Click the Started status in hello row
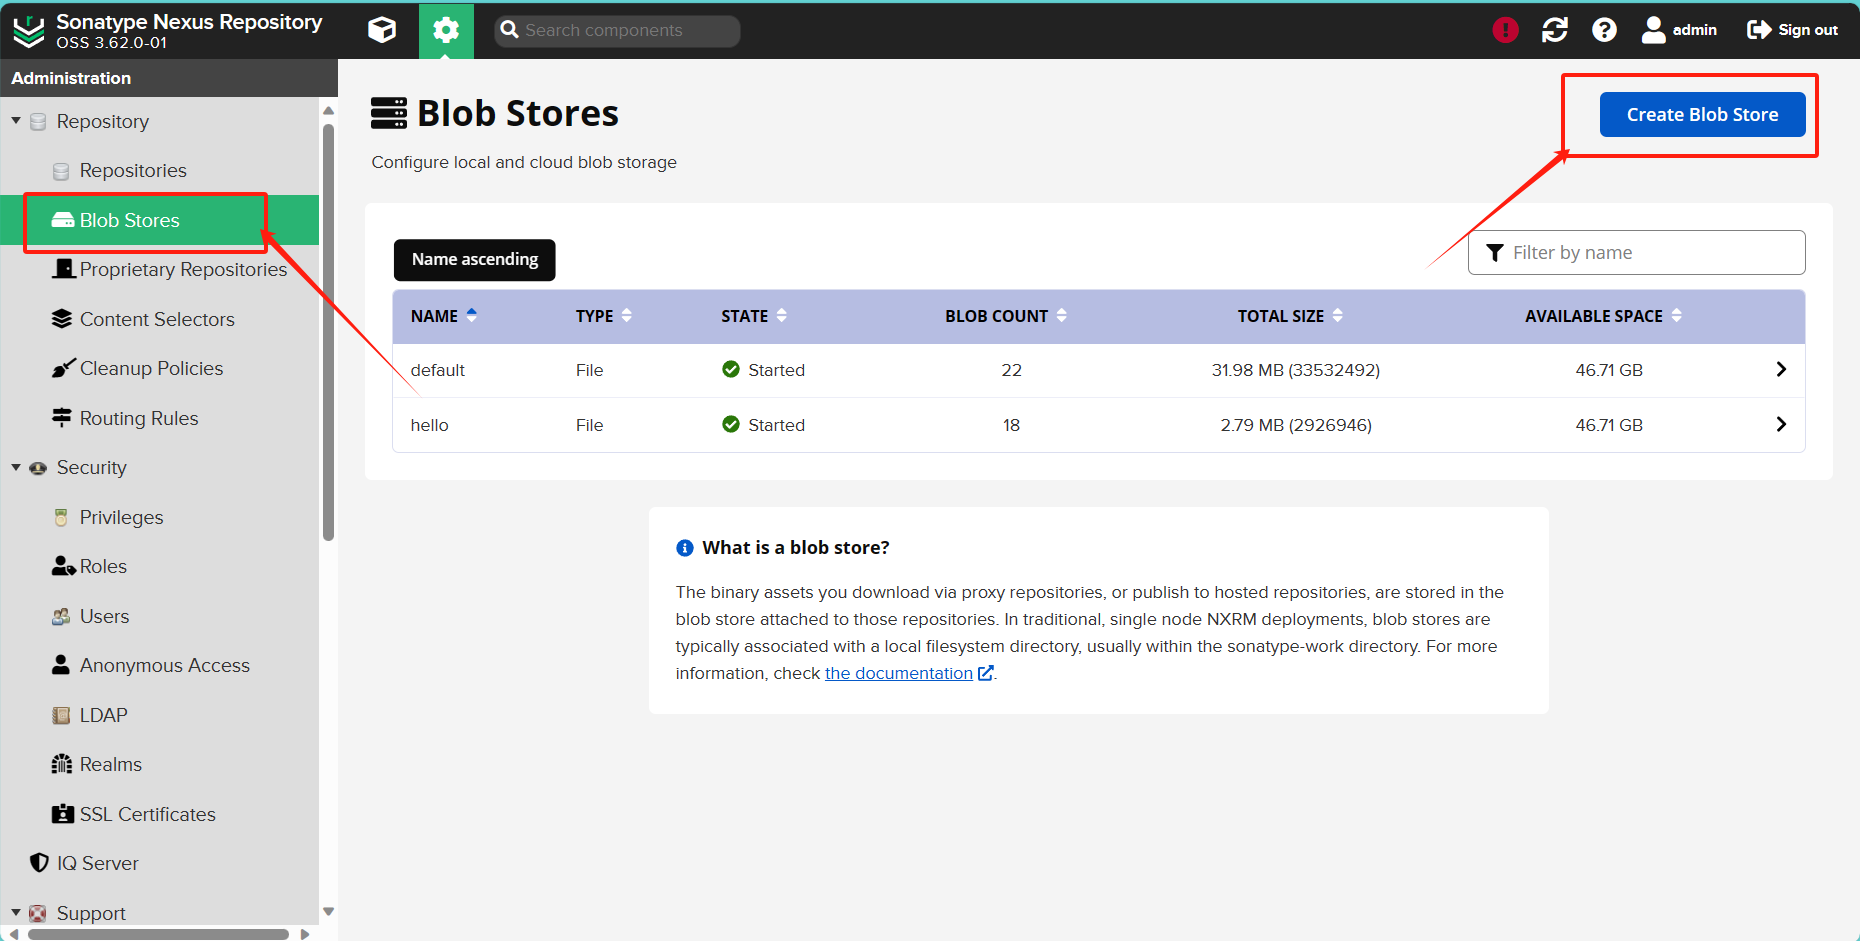 click(763, 425)
